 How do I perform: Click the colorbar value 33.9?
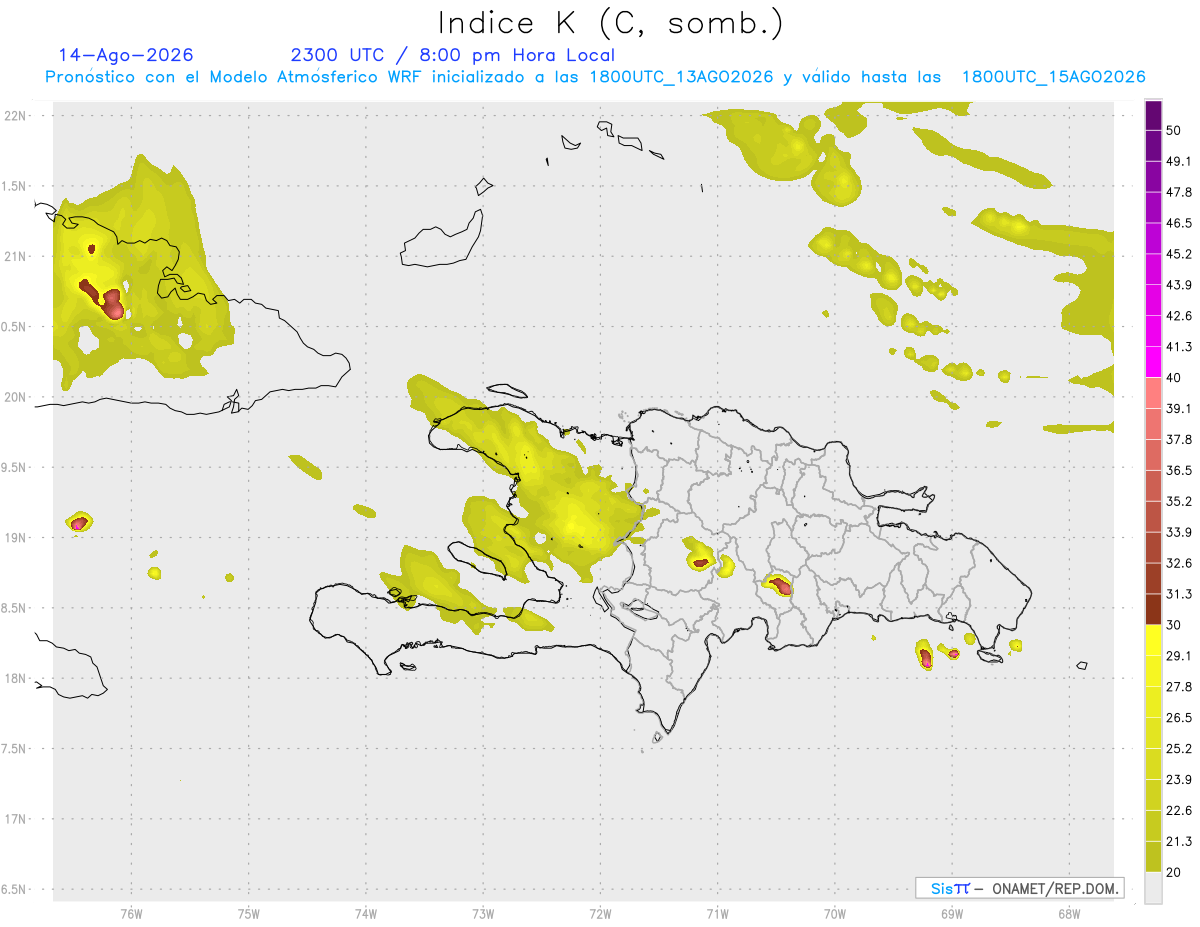[x=1179, y=532]
